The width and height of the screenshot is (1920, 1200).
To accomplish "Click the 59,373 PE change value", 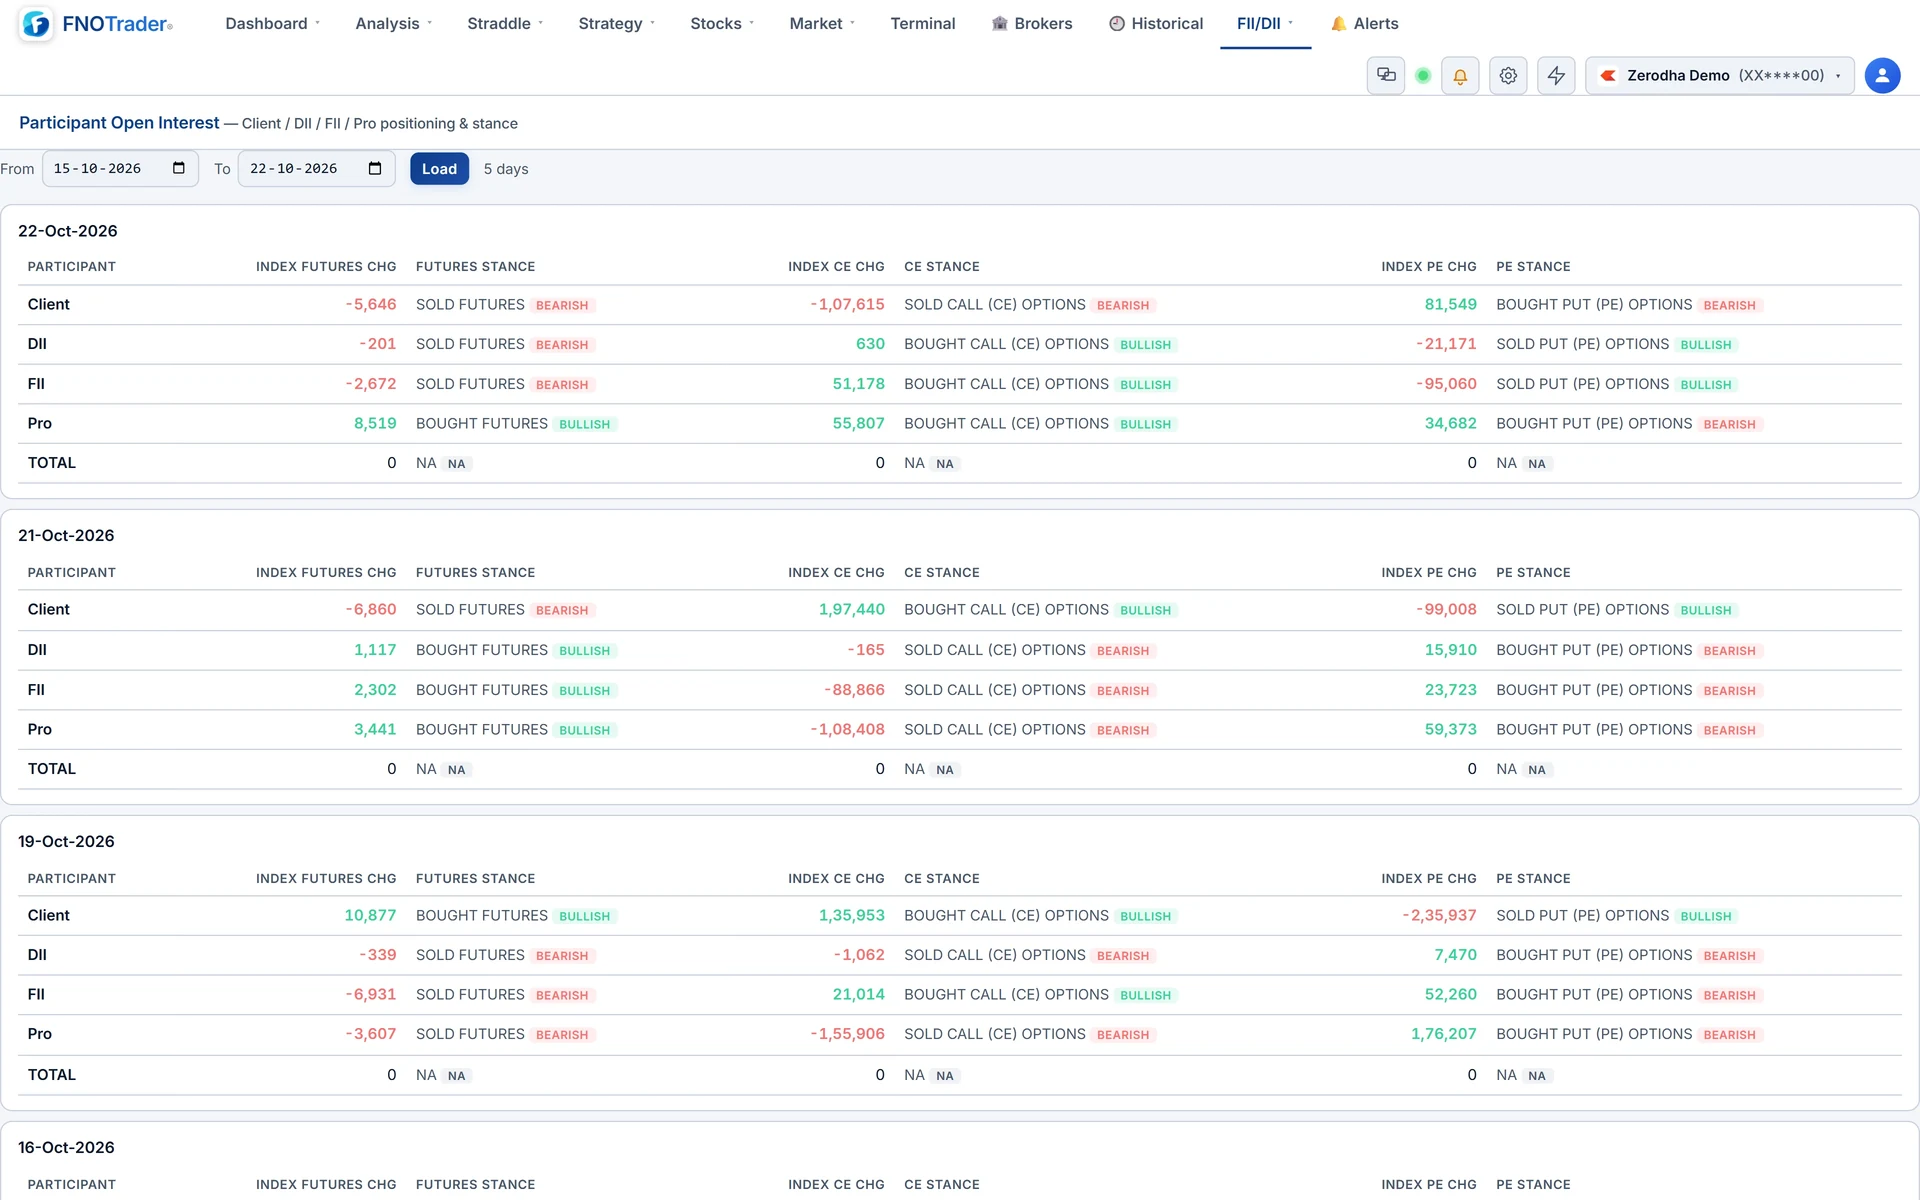I will [x=1450, y=729].
